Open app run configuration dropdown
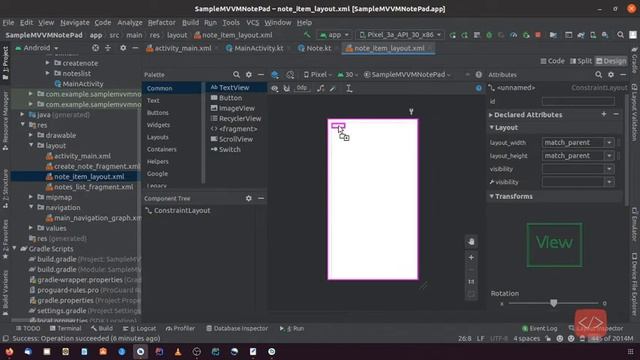The height and width of the screenshot is (360, 640). pos(334,35)
